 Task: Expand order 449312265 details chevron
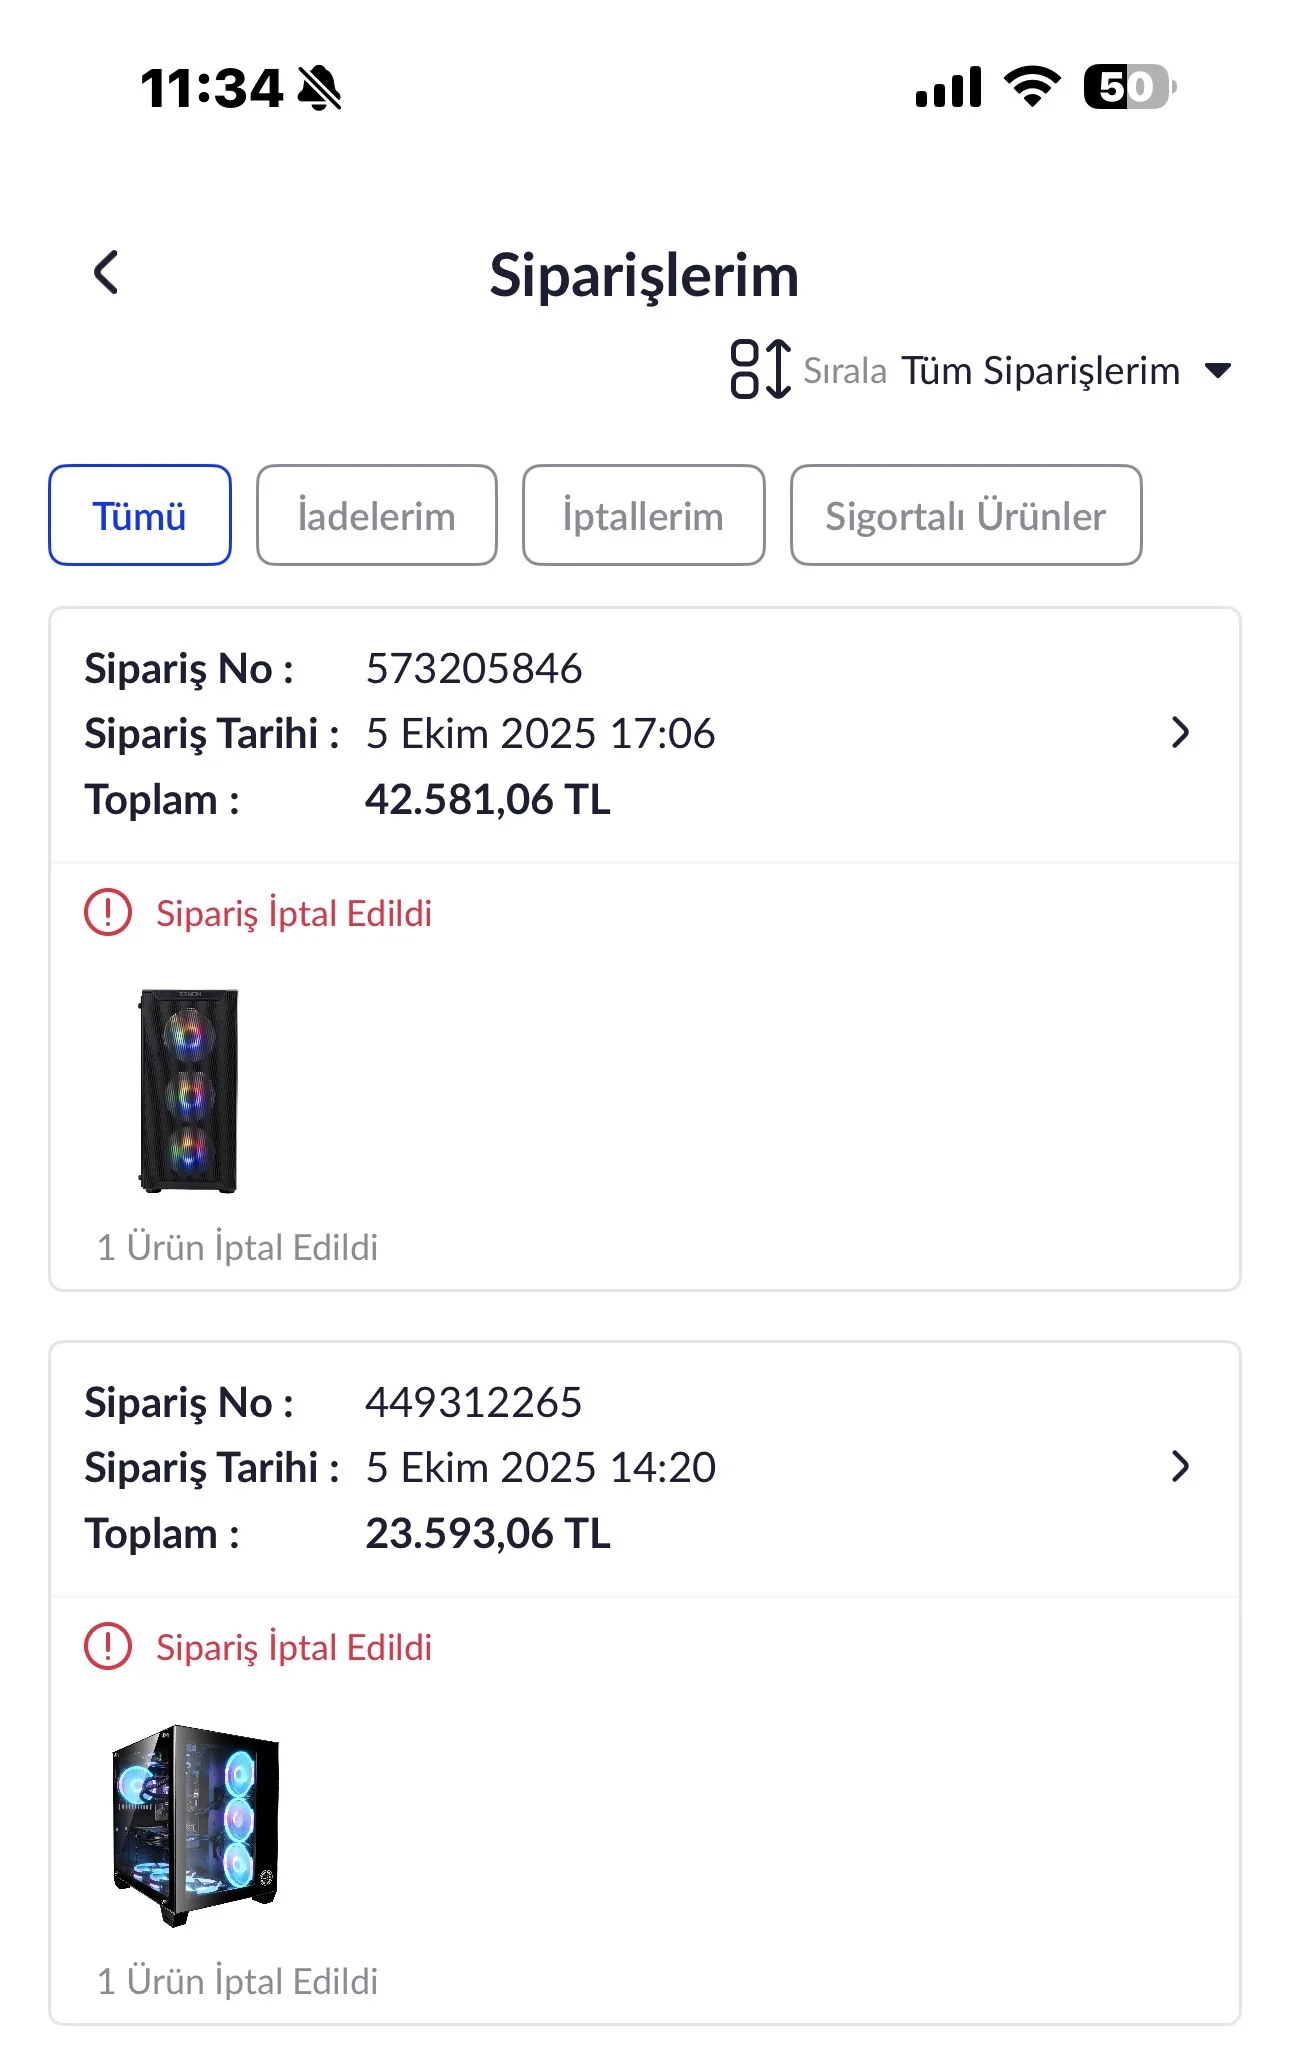tap(1180, 1467)
